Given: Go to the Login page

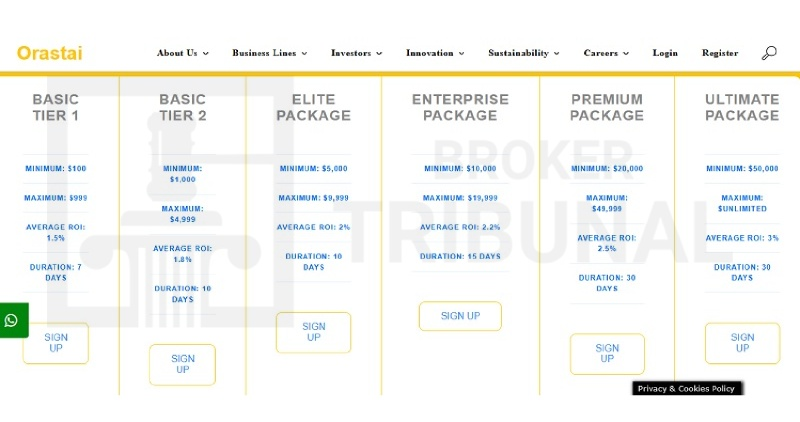Looking at the screenshot, I should click(665, 53).
